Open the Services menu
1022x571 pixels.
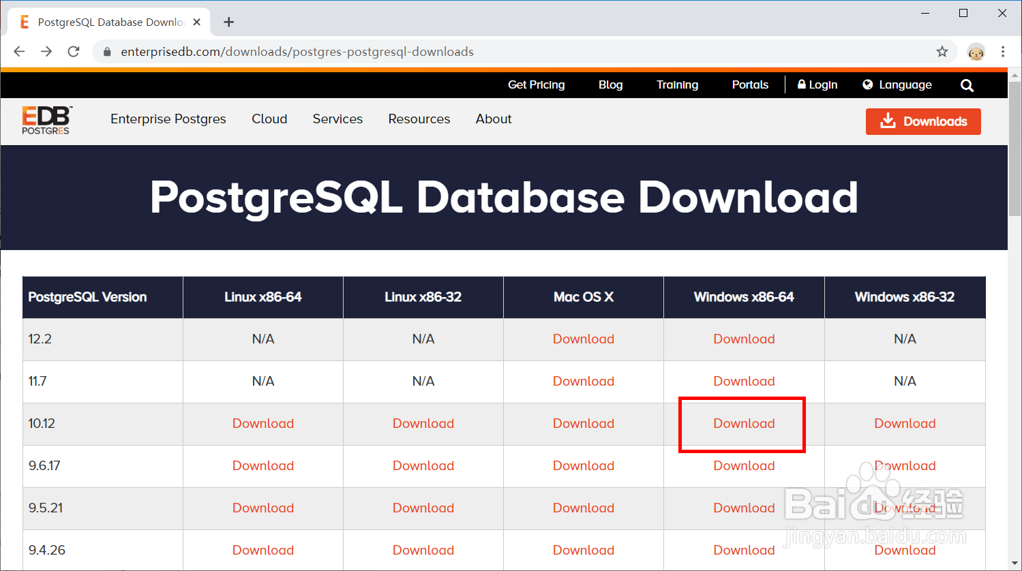[x=337, y=119]
